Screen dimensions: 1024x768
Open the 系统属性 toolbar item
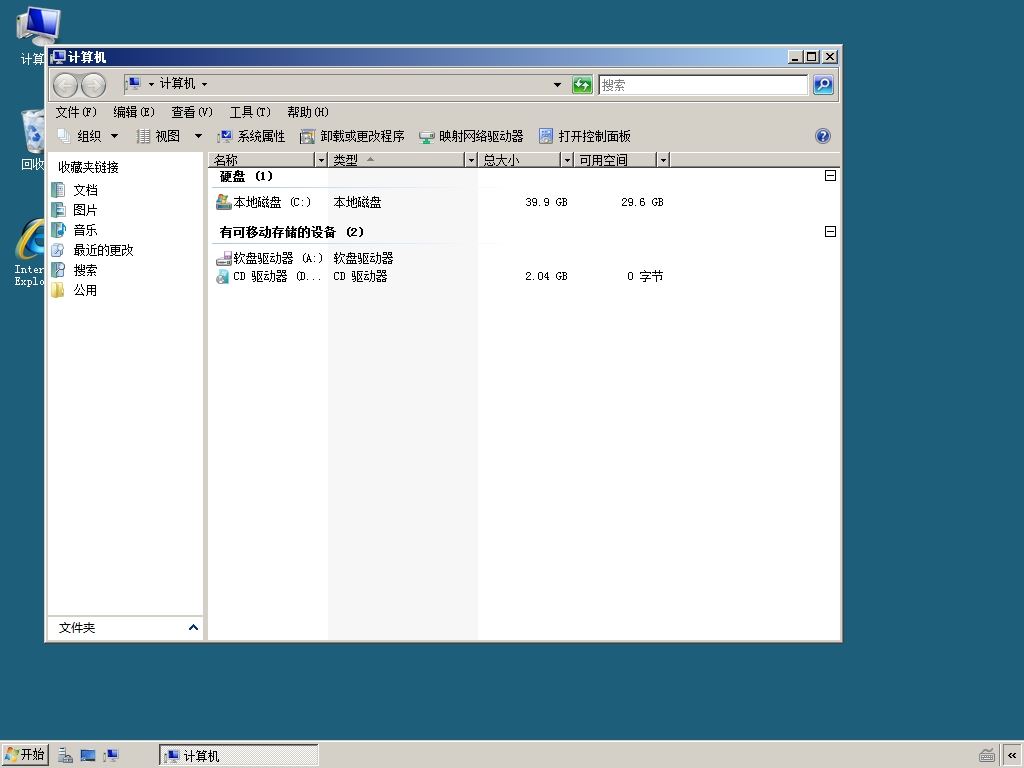pos(251,136)
